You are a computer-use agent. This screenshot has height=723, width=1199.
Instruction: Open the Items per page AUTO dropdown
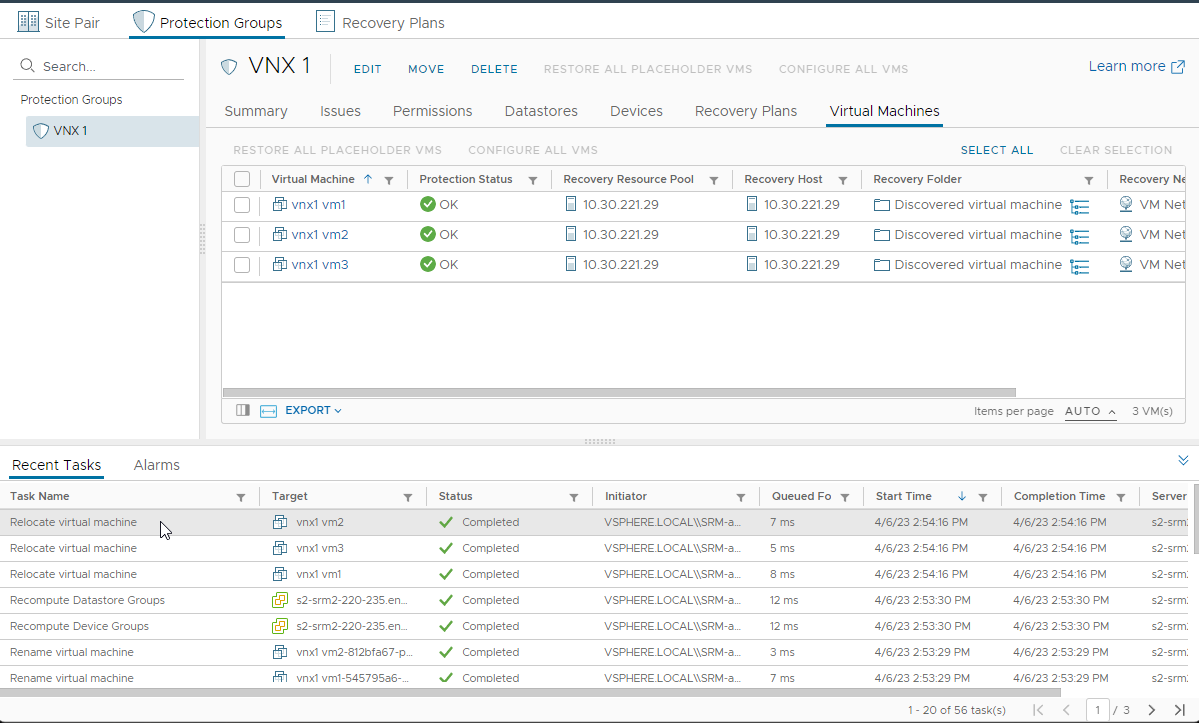[x=1090, y=411]
